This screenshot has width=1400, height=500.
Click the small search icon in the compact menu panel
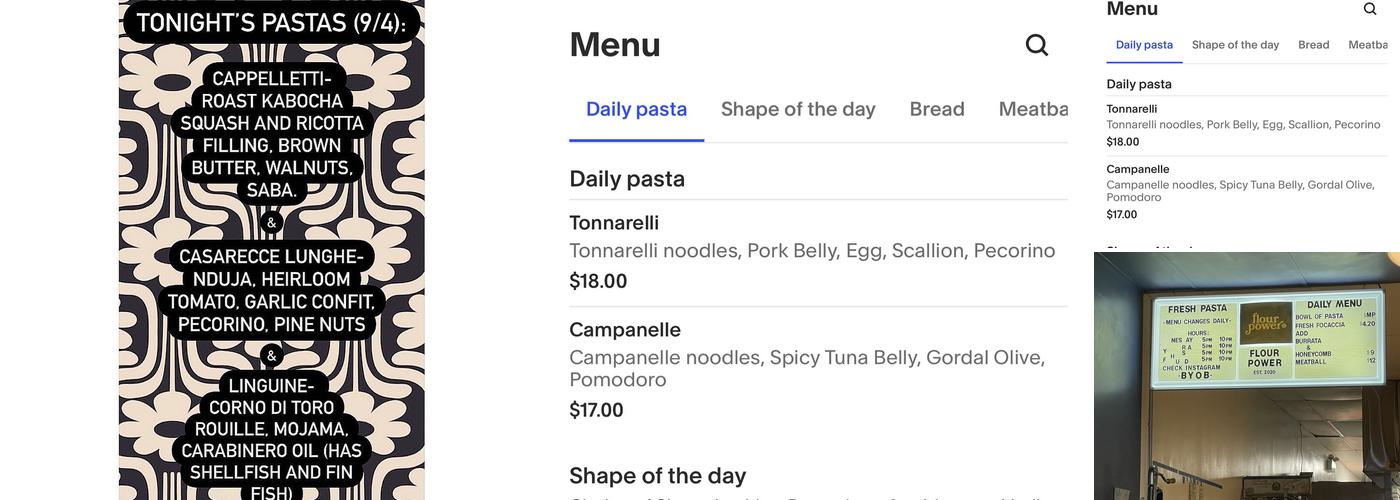1370,9
